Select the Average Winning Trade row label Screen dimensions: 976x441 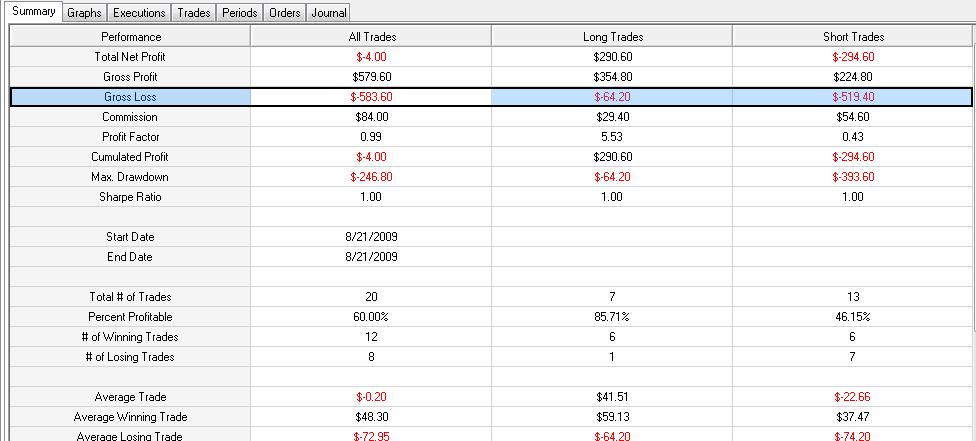130,417
